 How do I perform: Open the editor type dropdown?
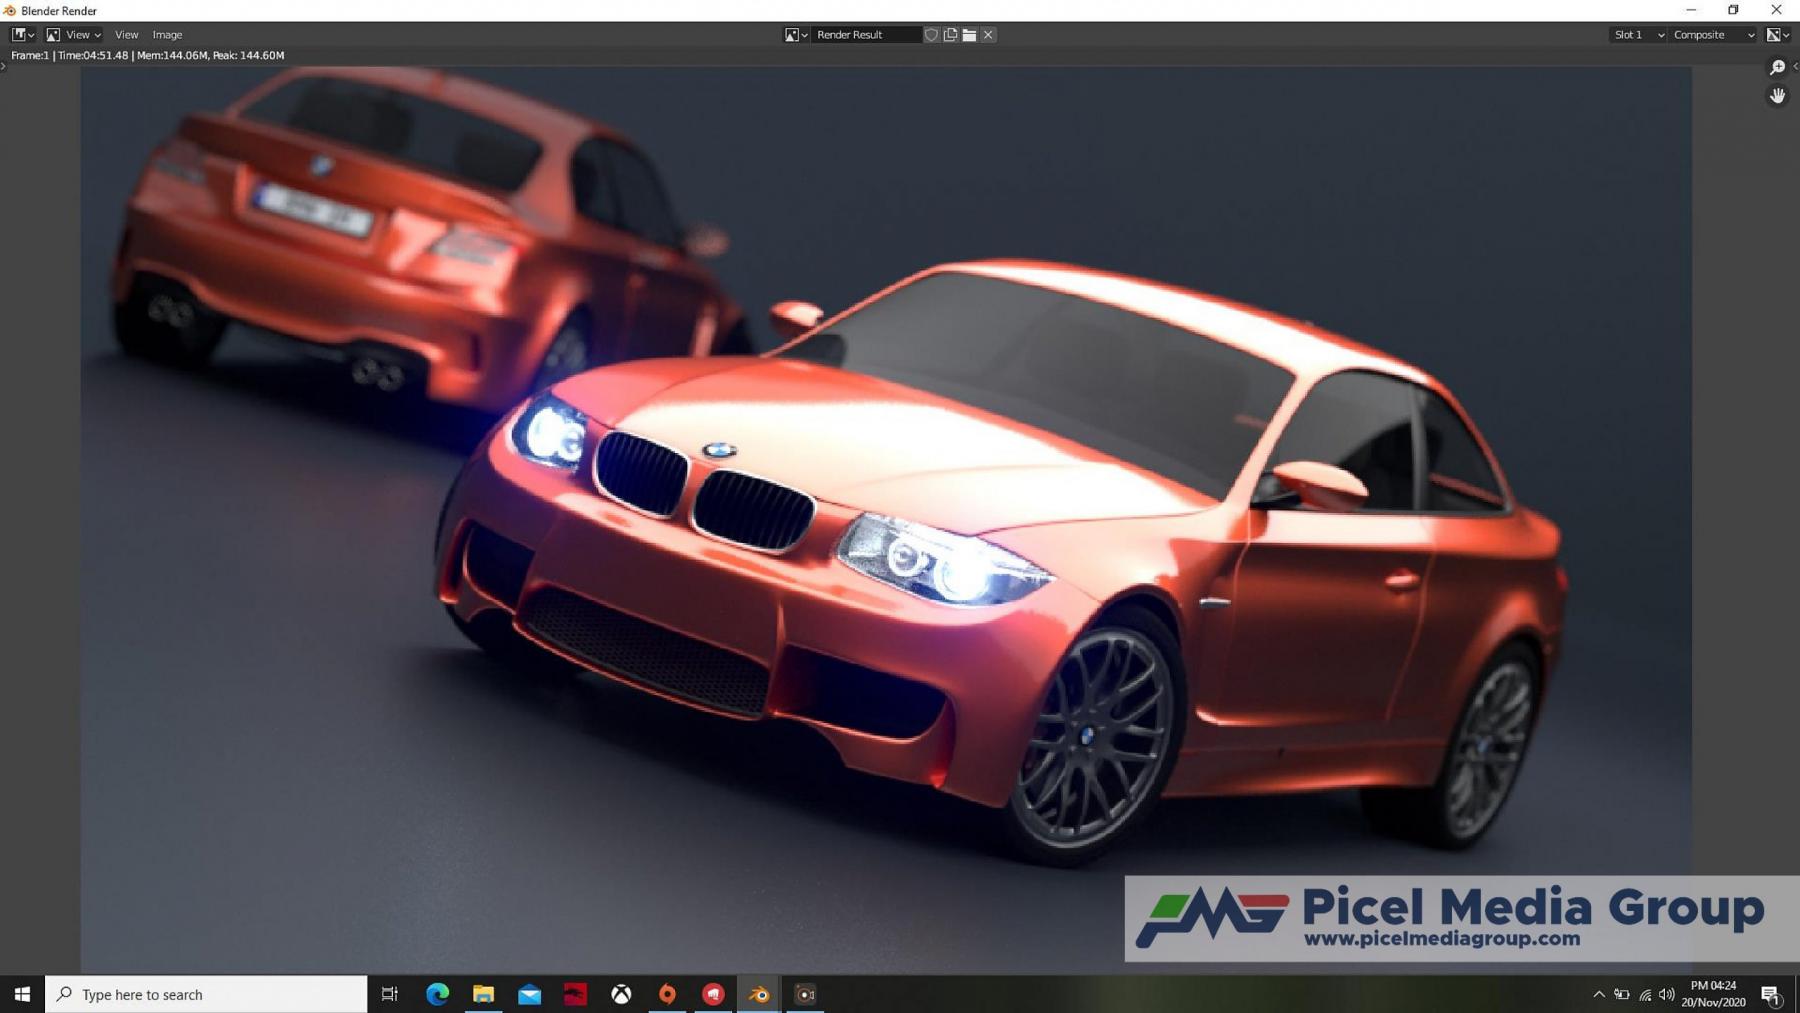click(23, 35)
